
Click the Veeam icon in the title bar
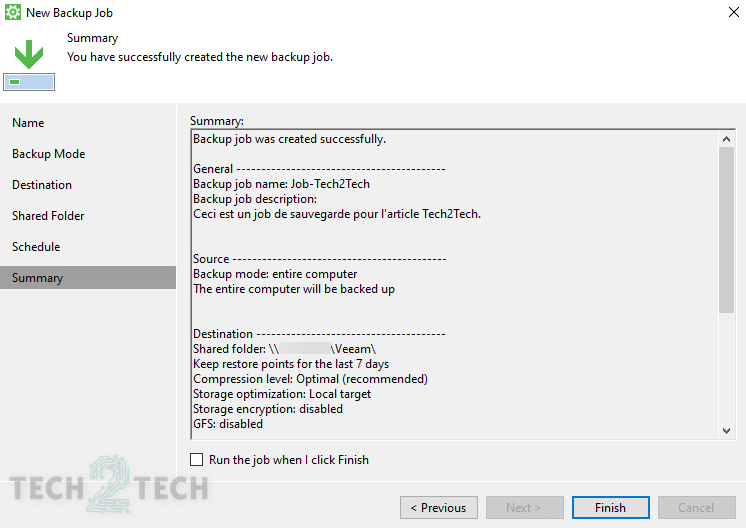13,12
